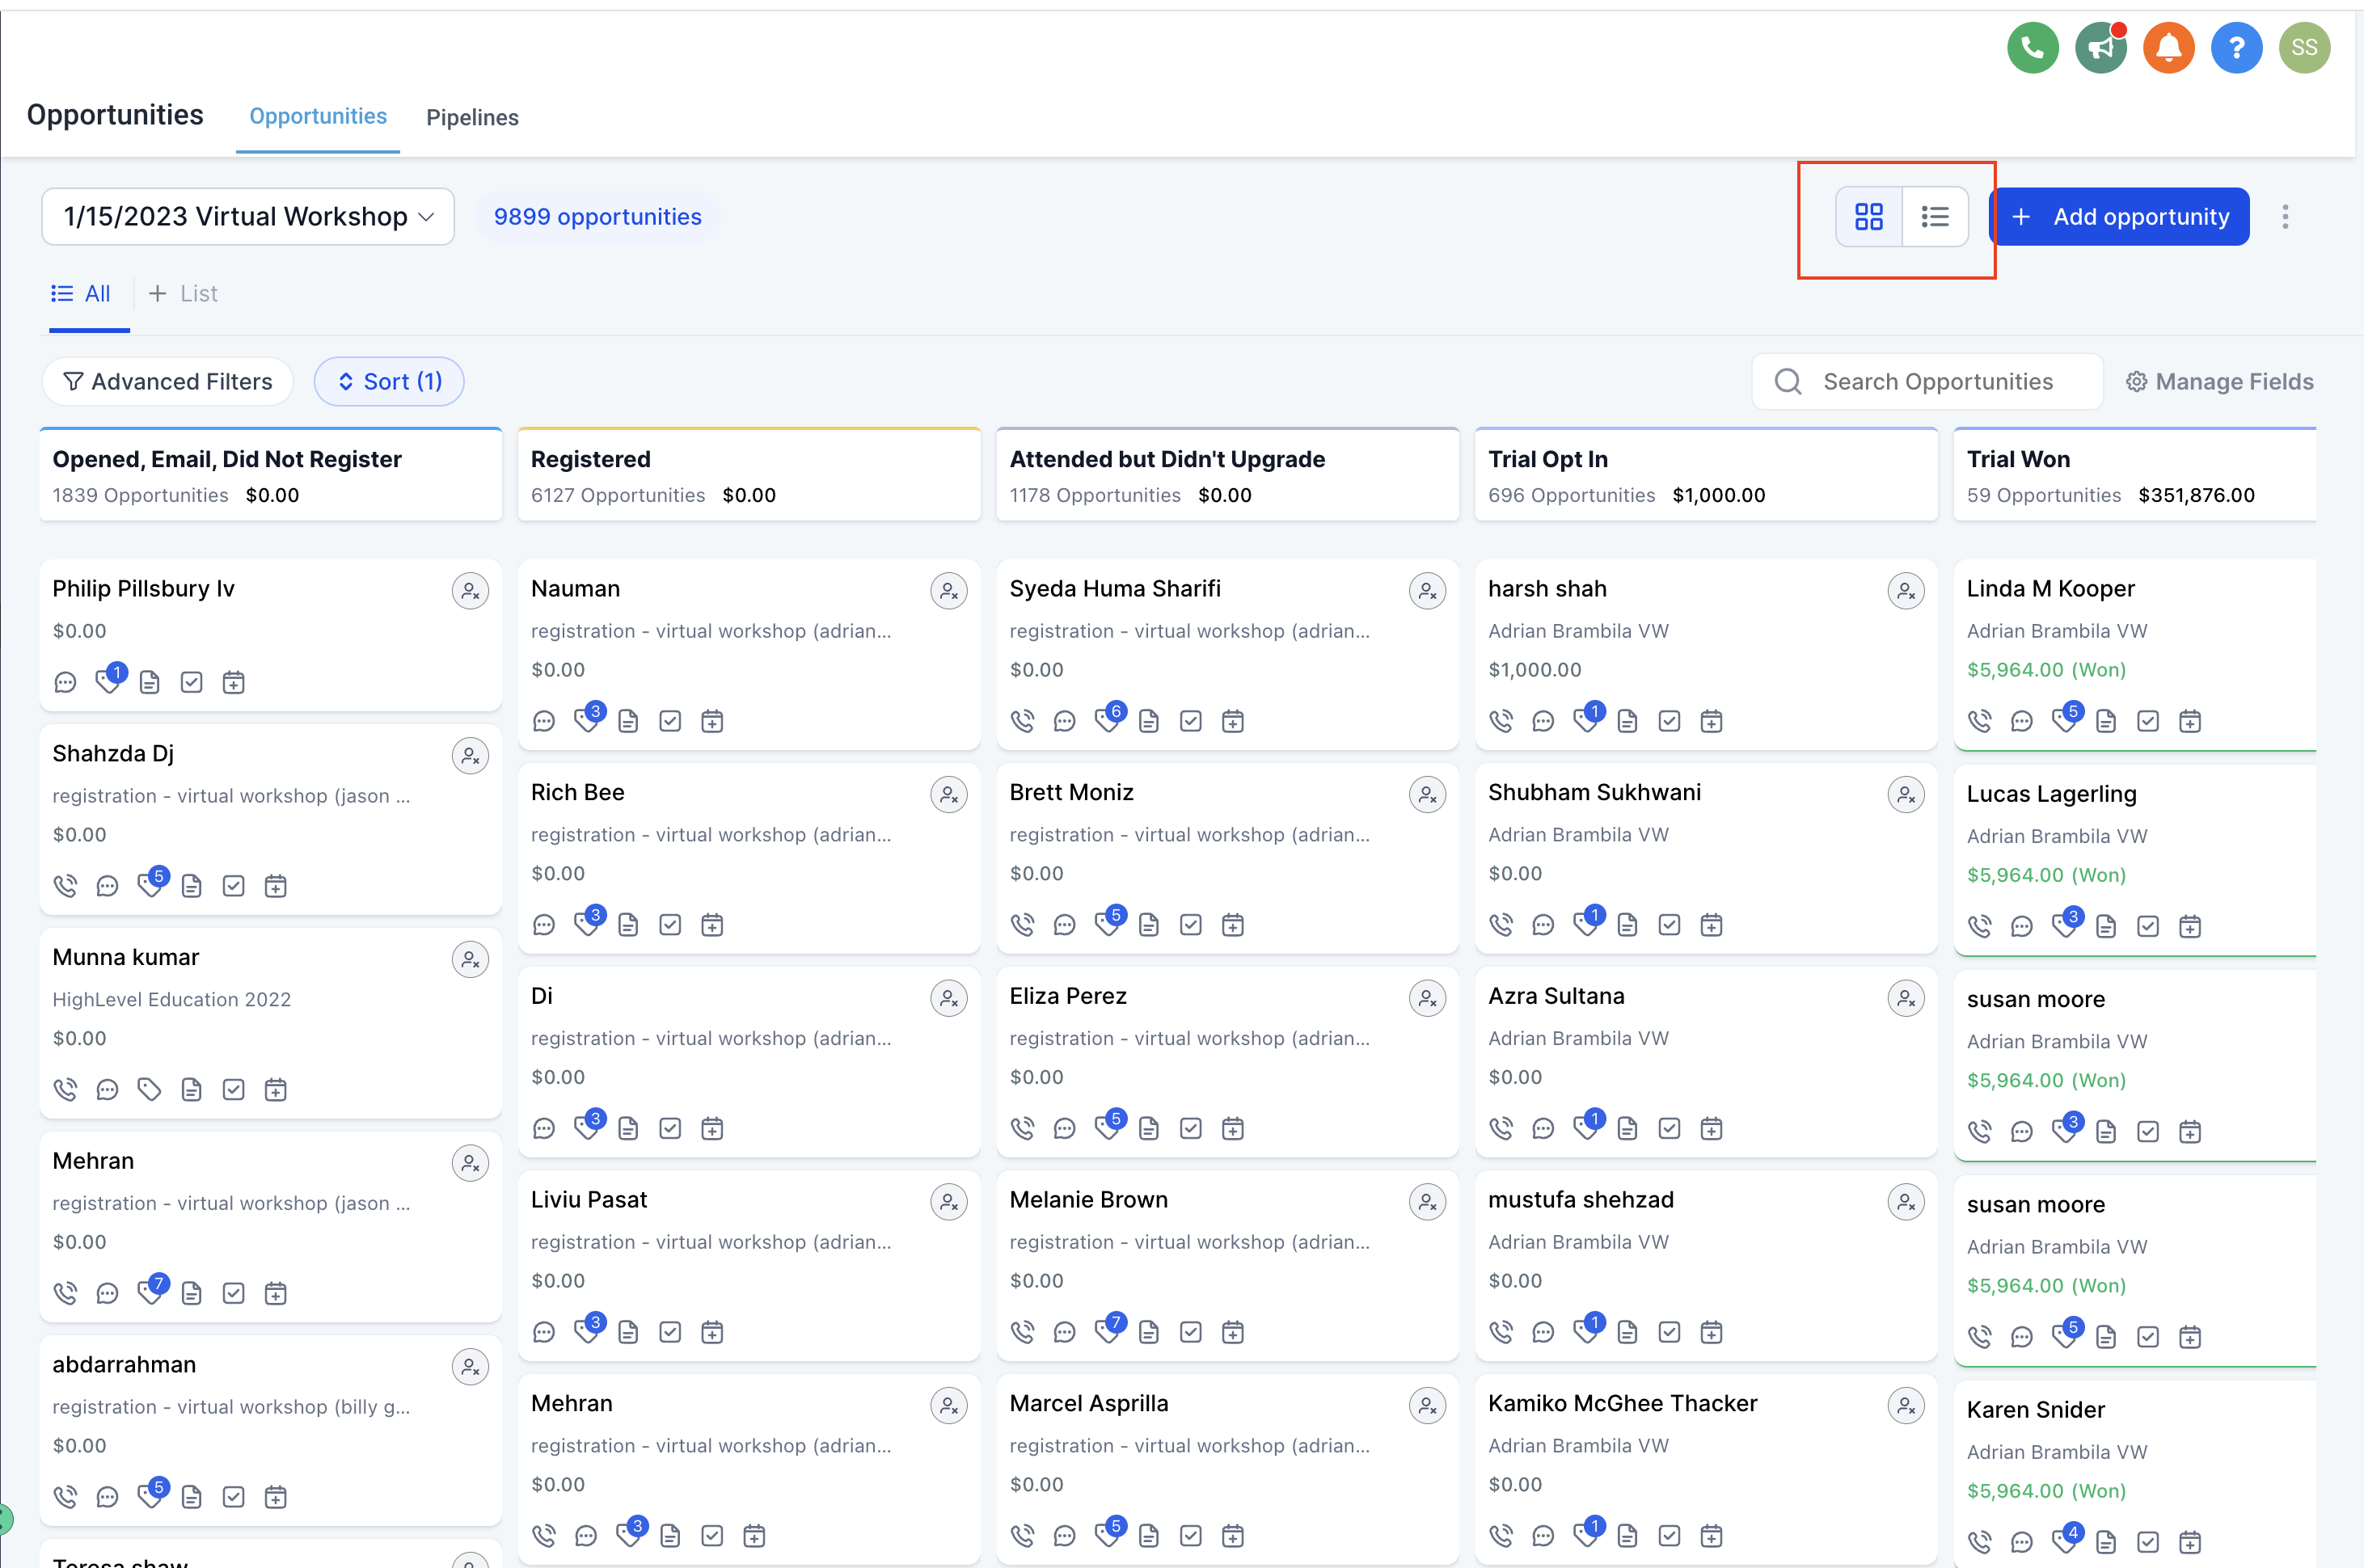Switch to board grid view
The image size is (2364, 1568).
click(1868, 216)
